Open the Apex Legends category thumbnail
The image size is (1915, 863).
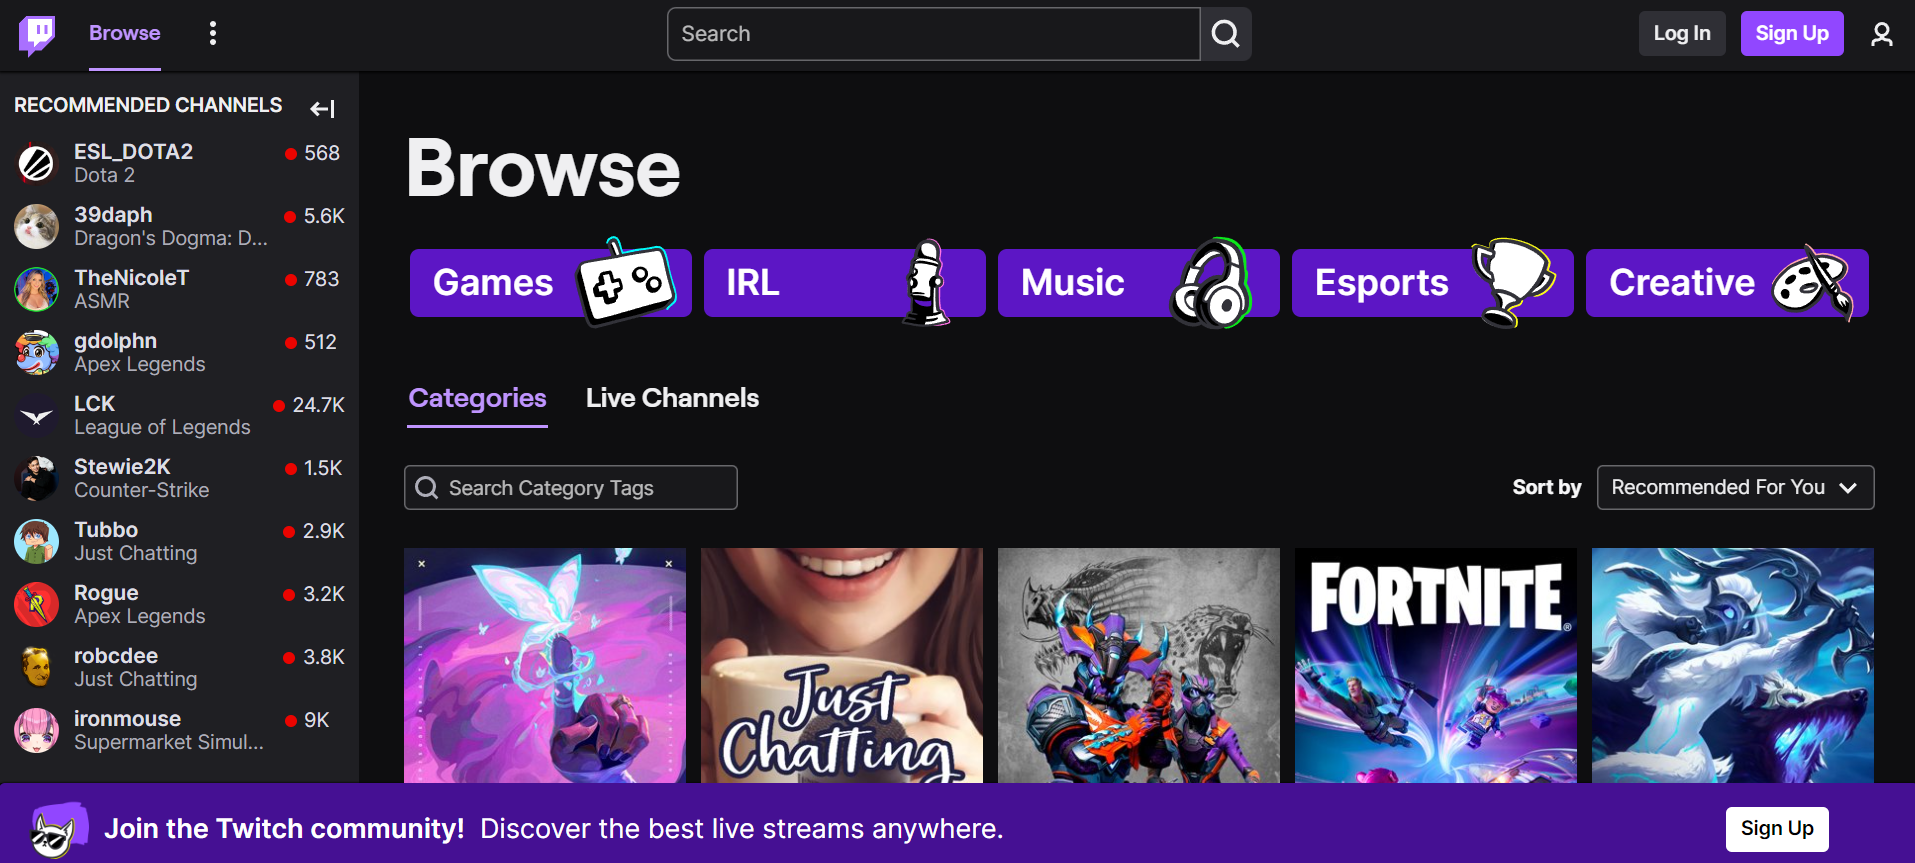(1139, 665)
